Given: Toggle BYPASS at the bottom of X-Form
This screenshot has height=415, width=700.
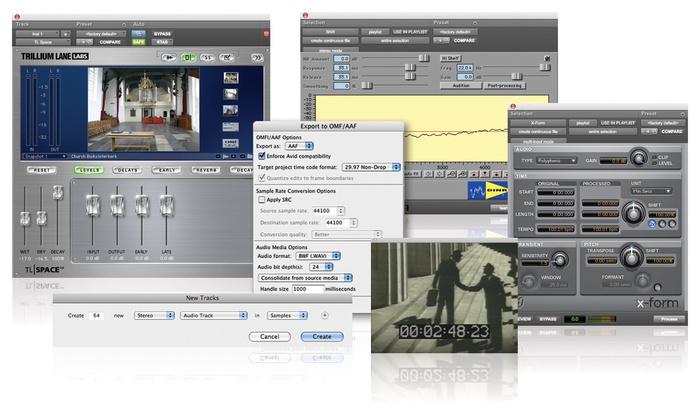Looking at the screenshot, I should point(548,319).
